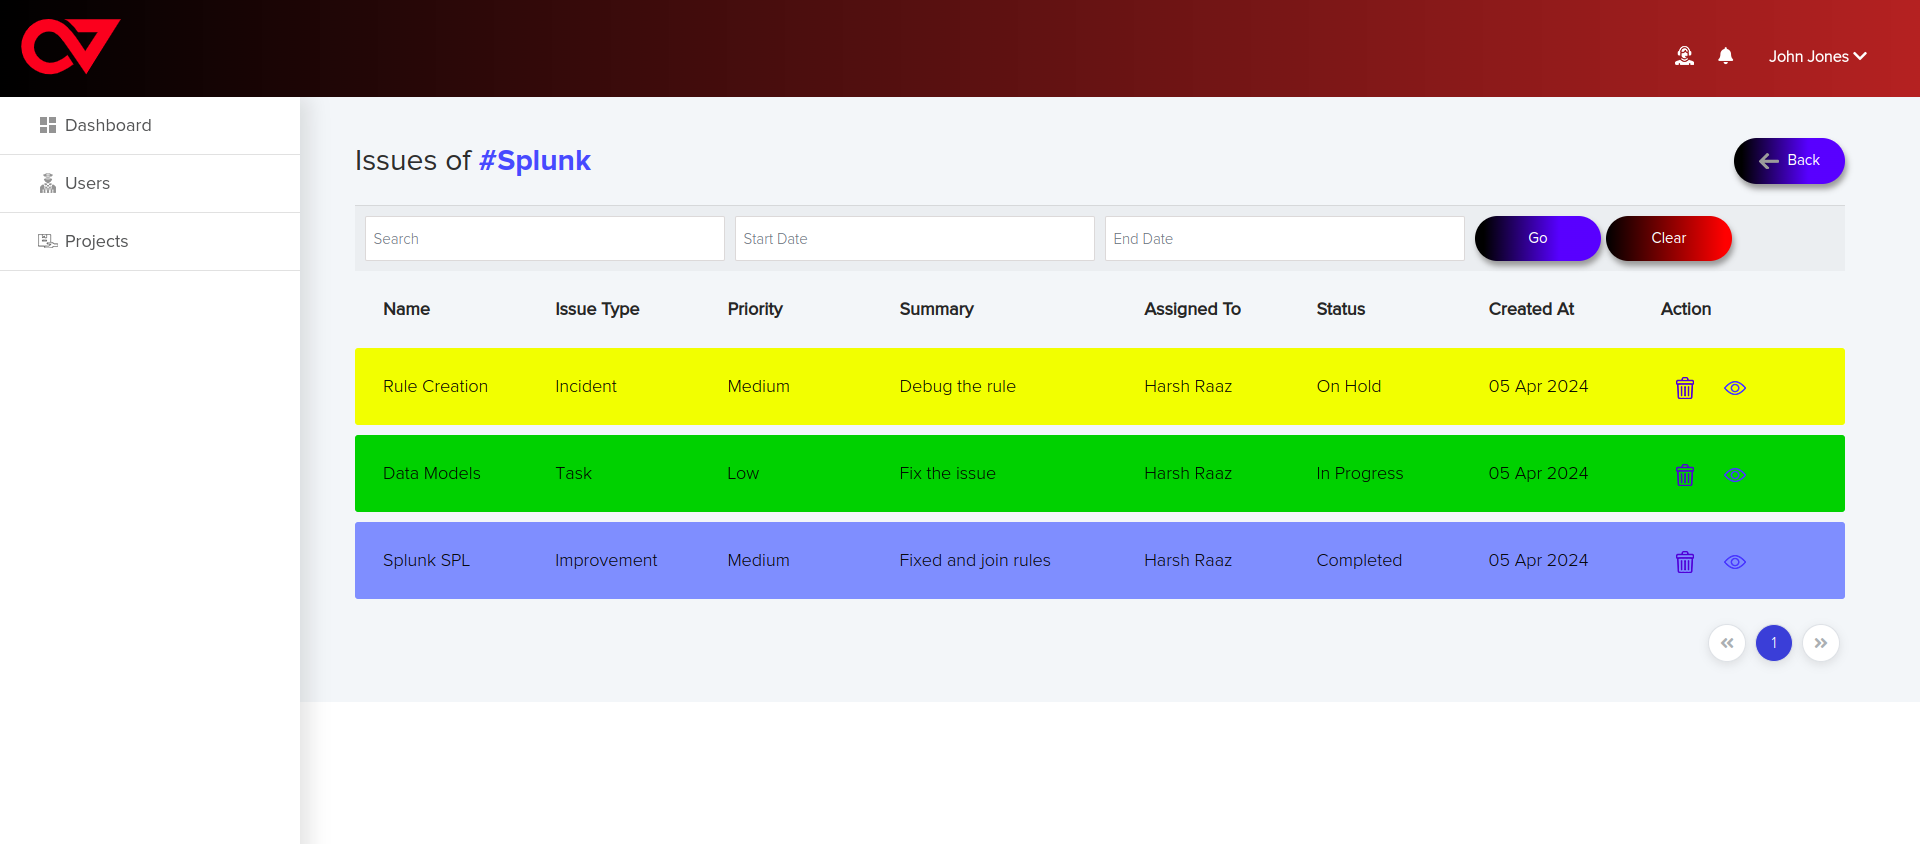
Task: Click the red company logo
Action: (70, 47)
